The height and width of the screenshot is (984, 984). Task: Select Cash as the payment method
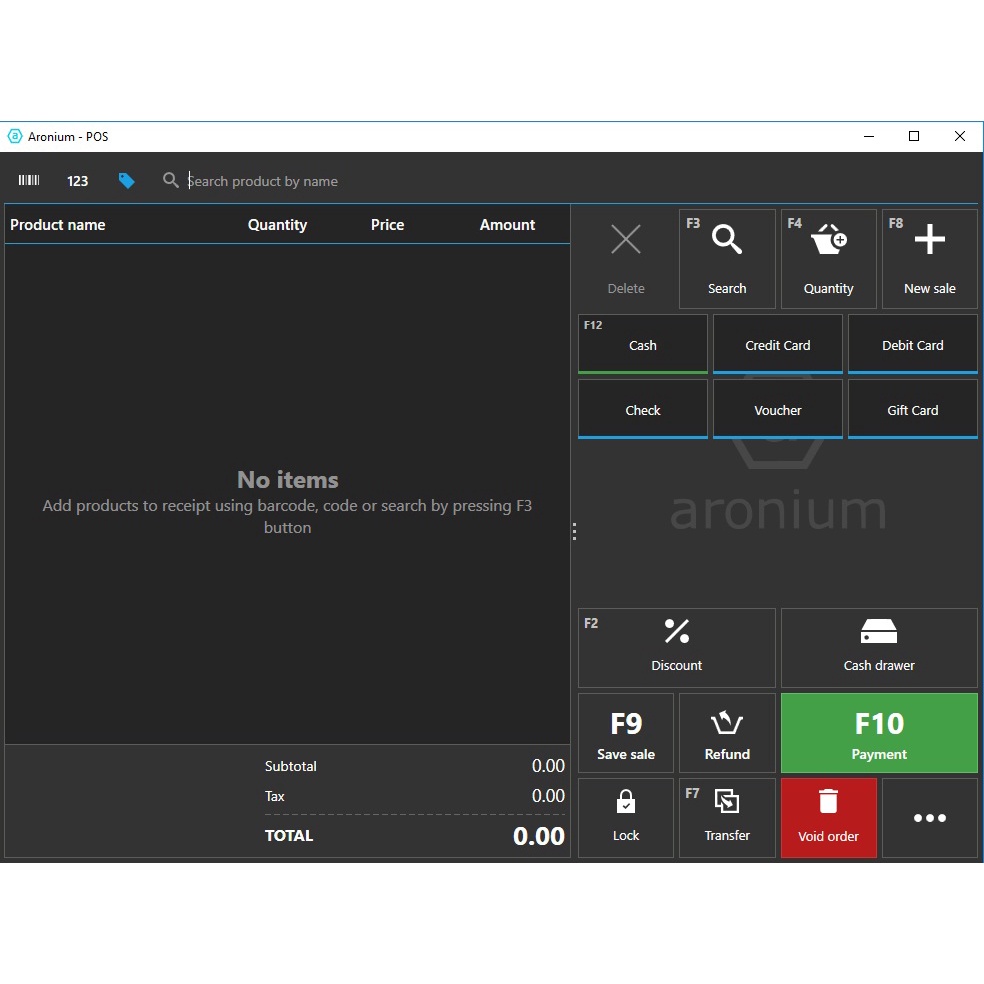click(x=642, y=344)
